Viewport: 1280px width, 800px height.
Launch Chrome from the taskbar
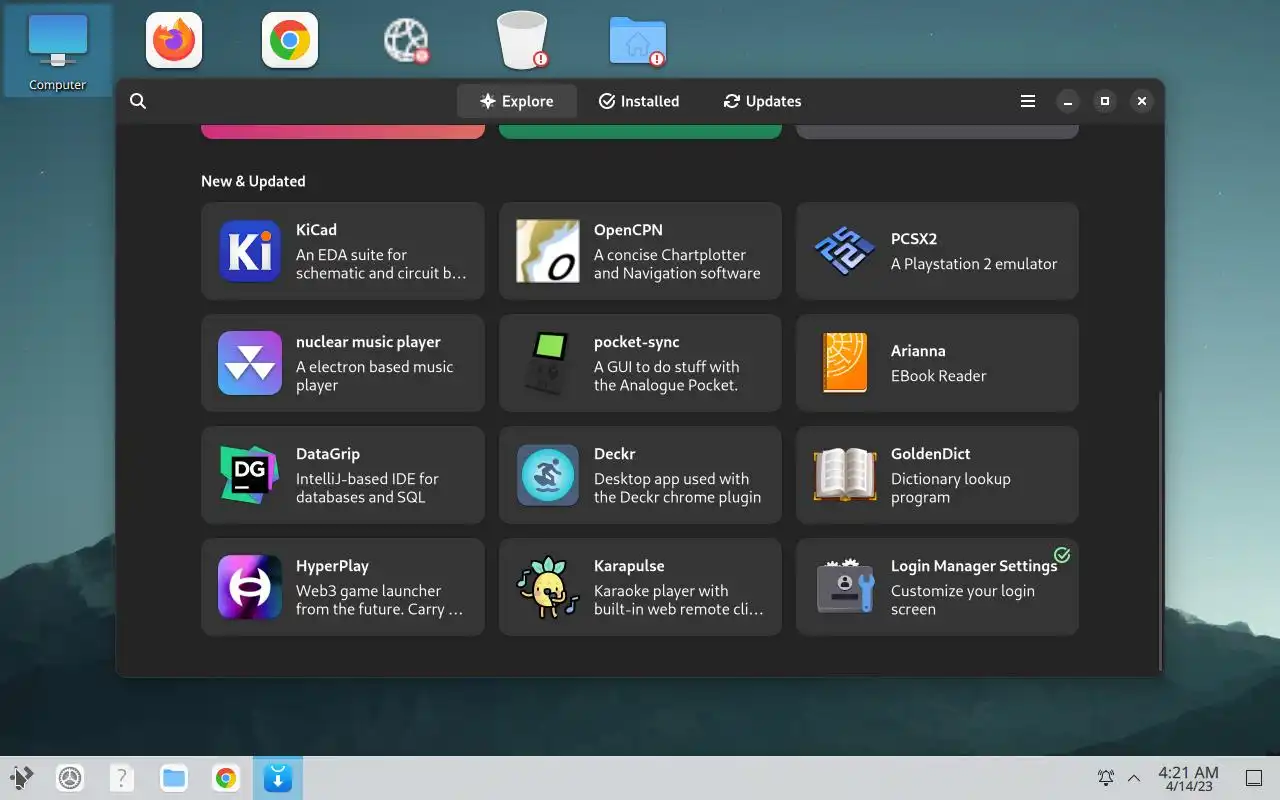pyautogui.click(x=226, y=778)
